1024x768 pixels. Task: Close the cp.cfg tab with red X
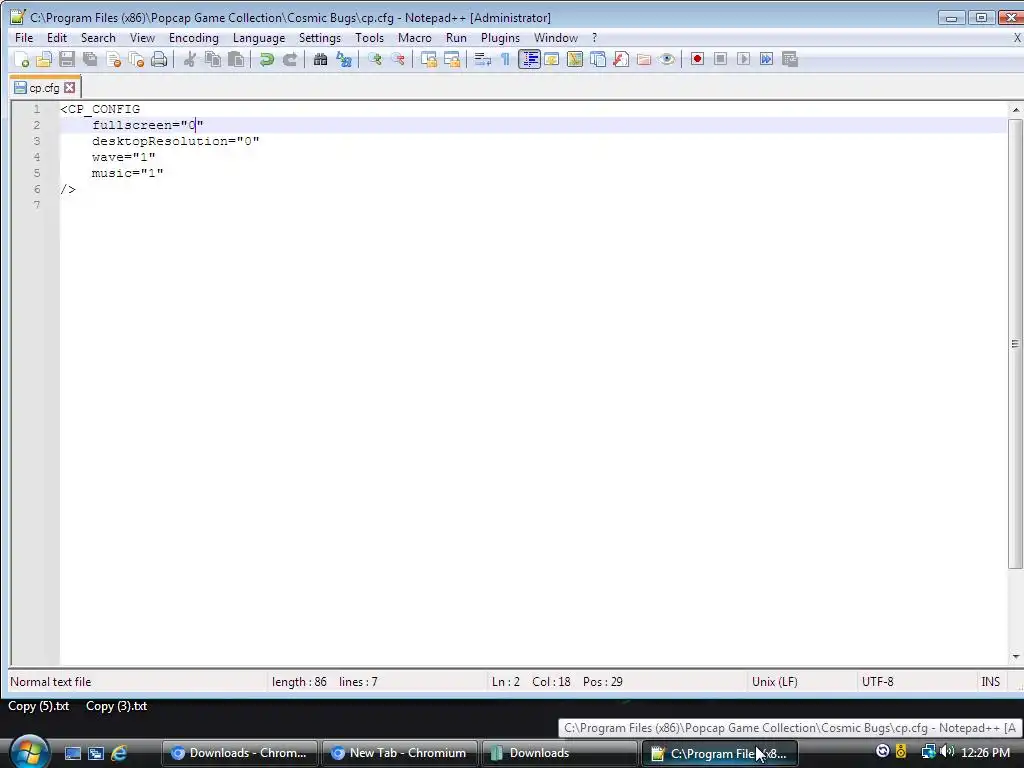70,88
